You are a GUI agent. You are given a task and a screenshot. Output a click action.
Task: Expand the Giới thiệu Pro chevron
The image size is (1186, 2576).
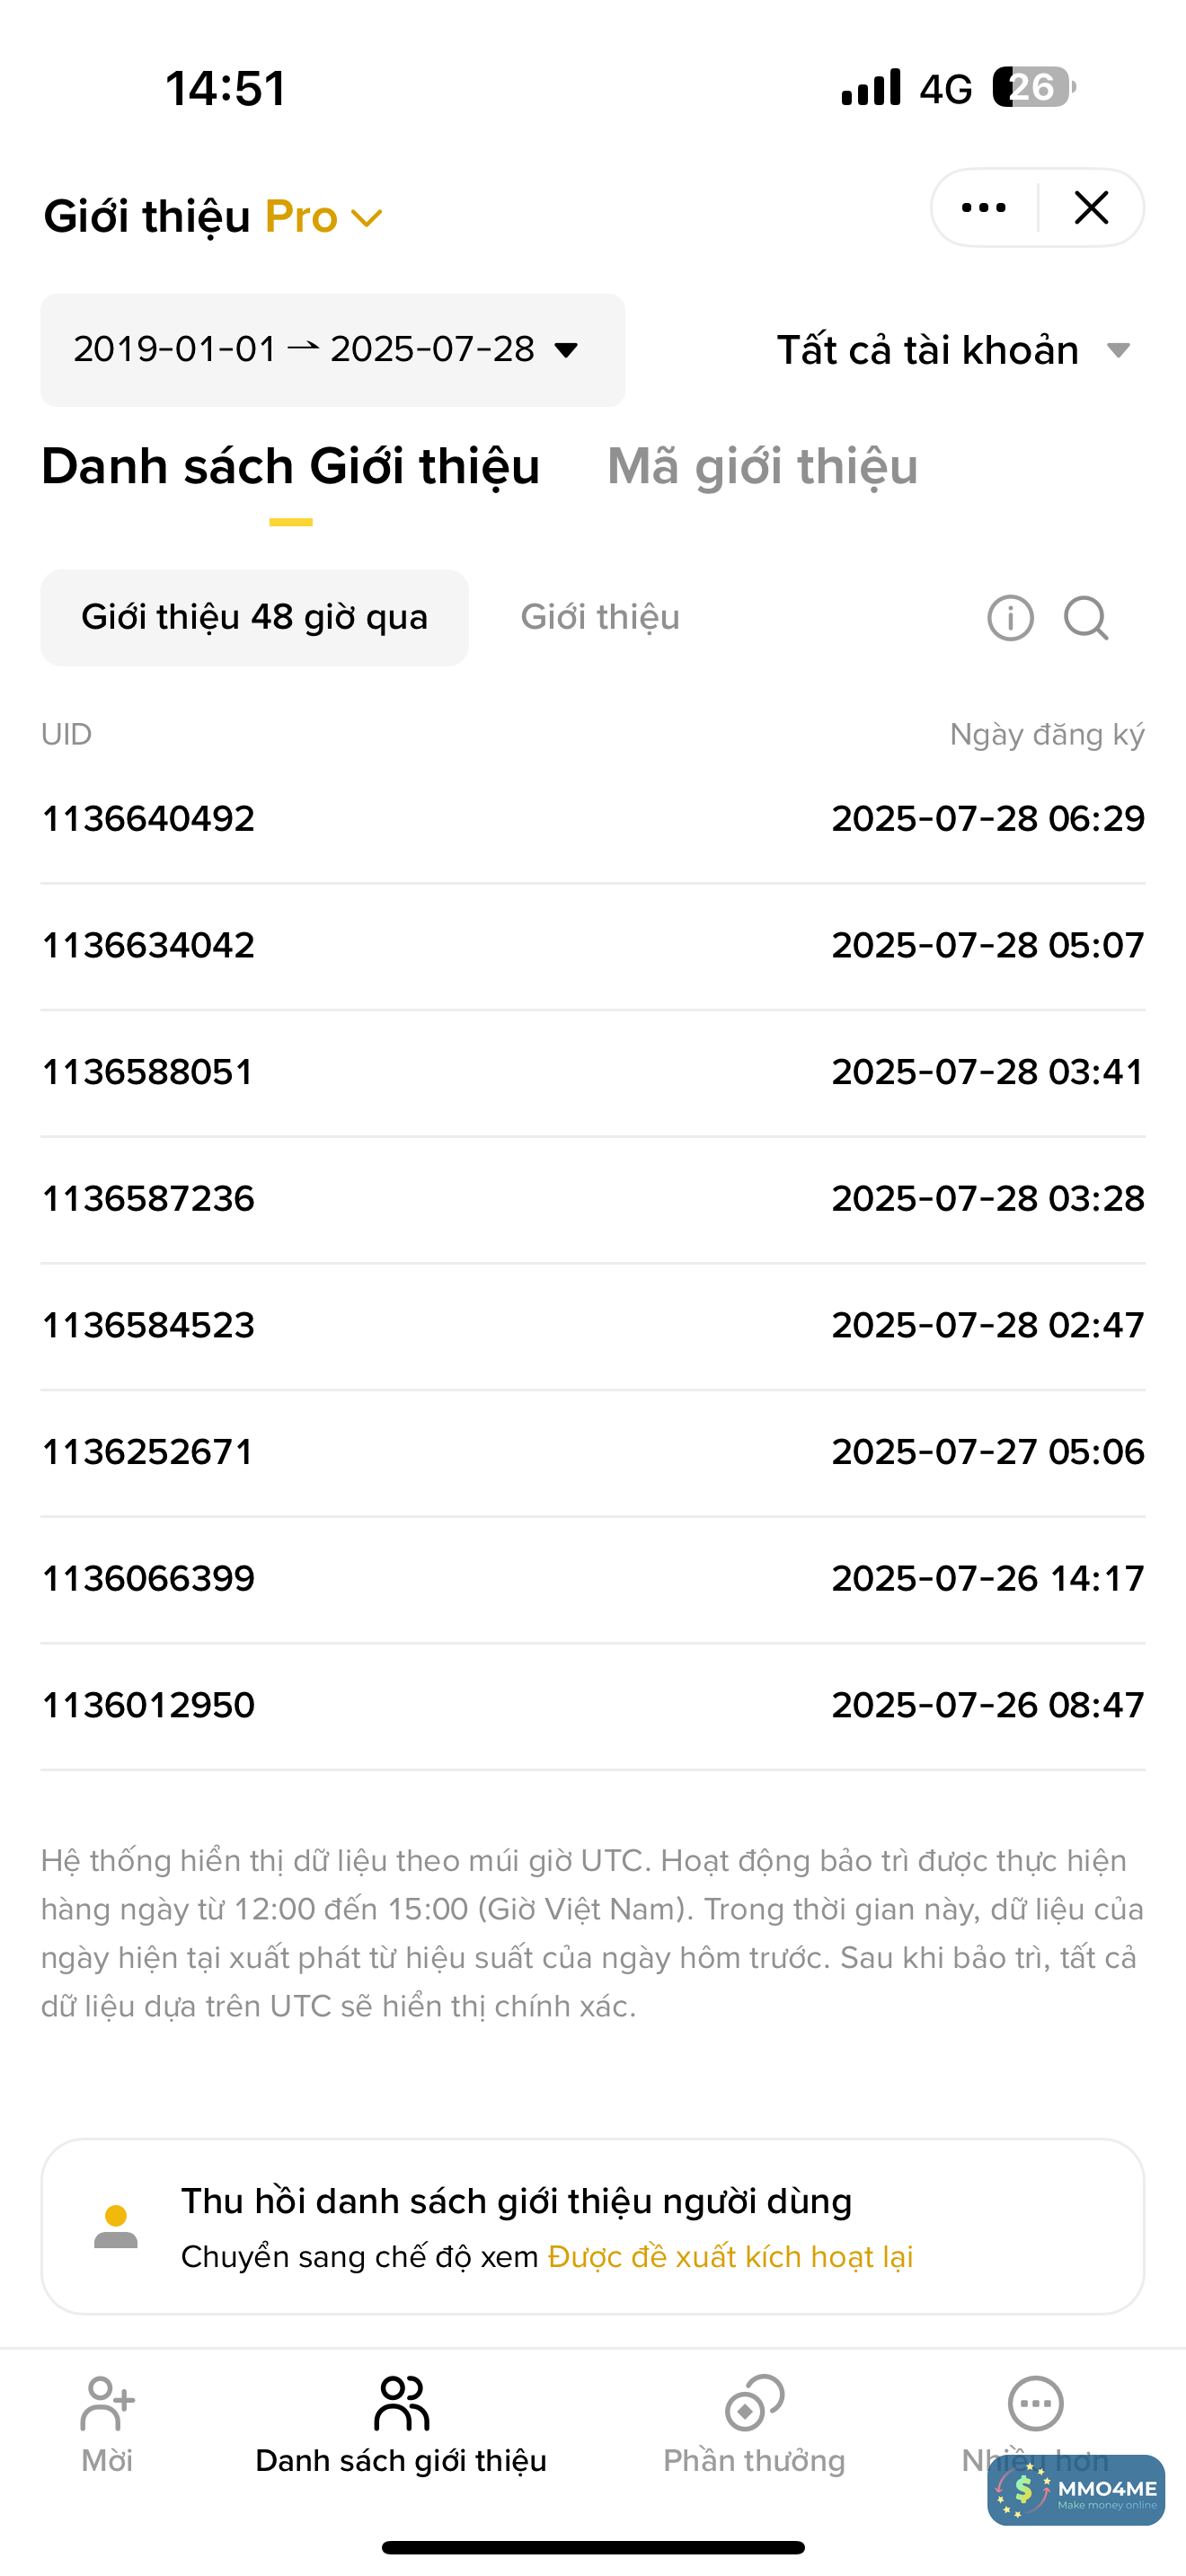tap(368, 218)
